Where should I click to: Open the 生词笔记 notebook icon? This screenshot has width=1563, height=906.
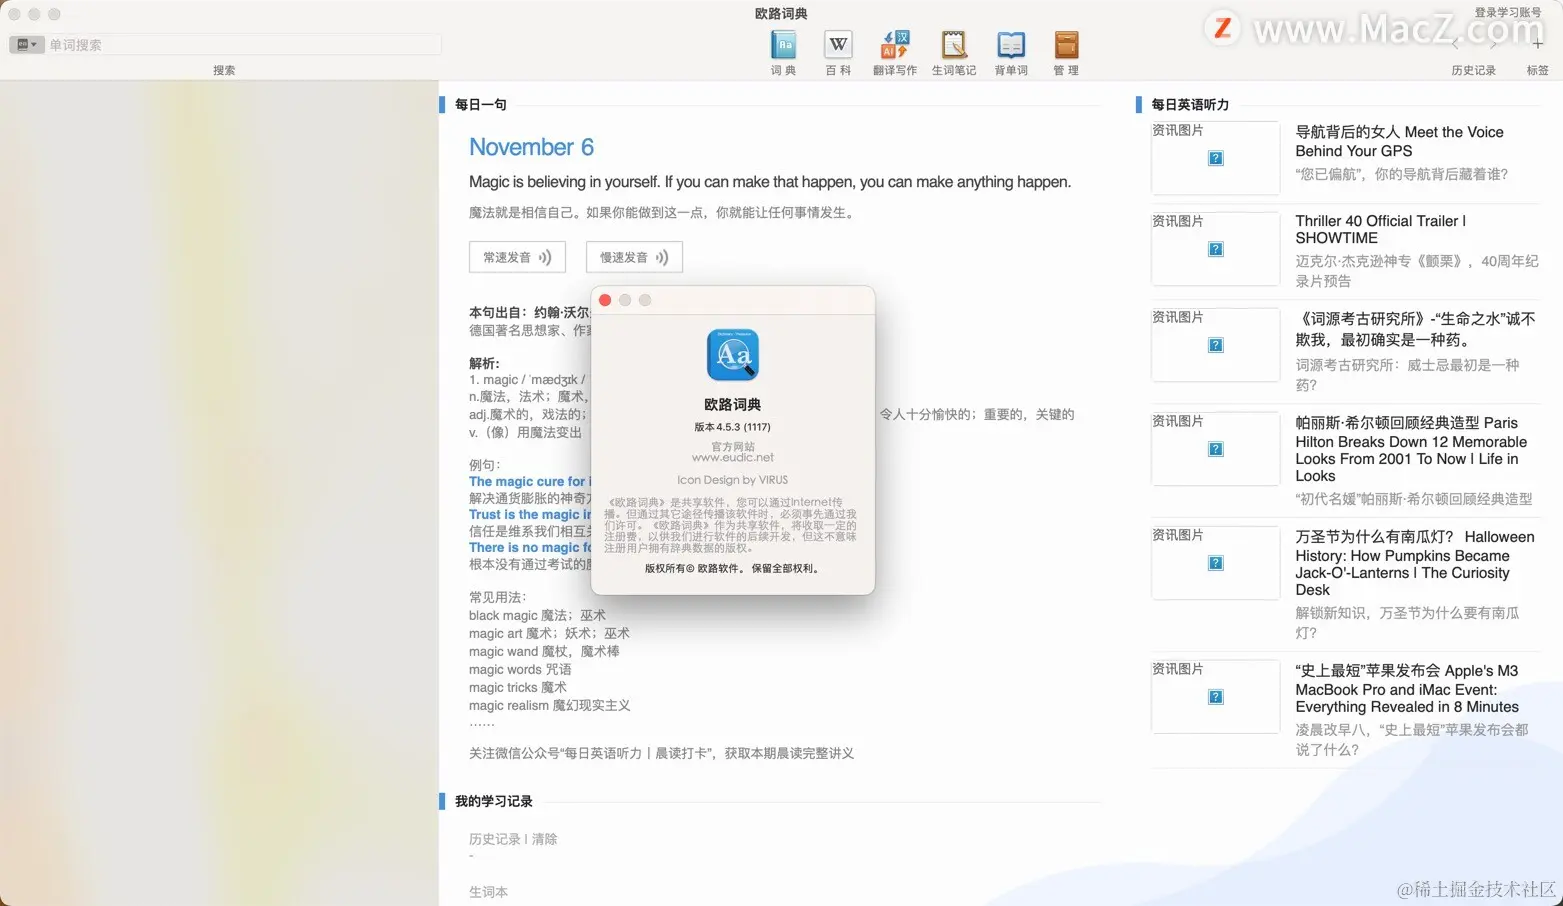tap(954, 46)
